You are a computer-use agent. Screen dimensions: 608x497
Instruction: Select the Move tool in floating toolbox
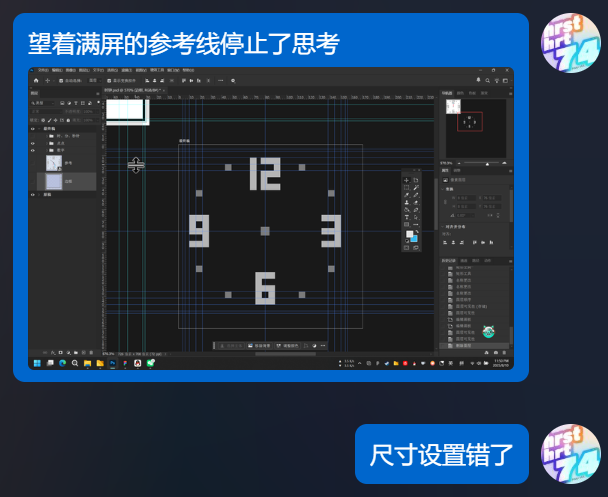pyautogui.click(x=406, y=179)
